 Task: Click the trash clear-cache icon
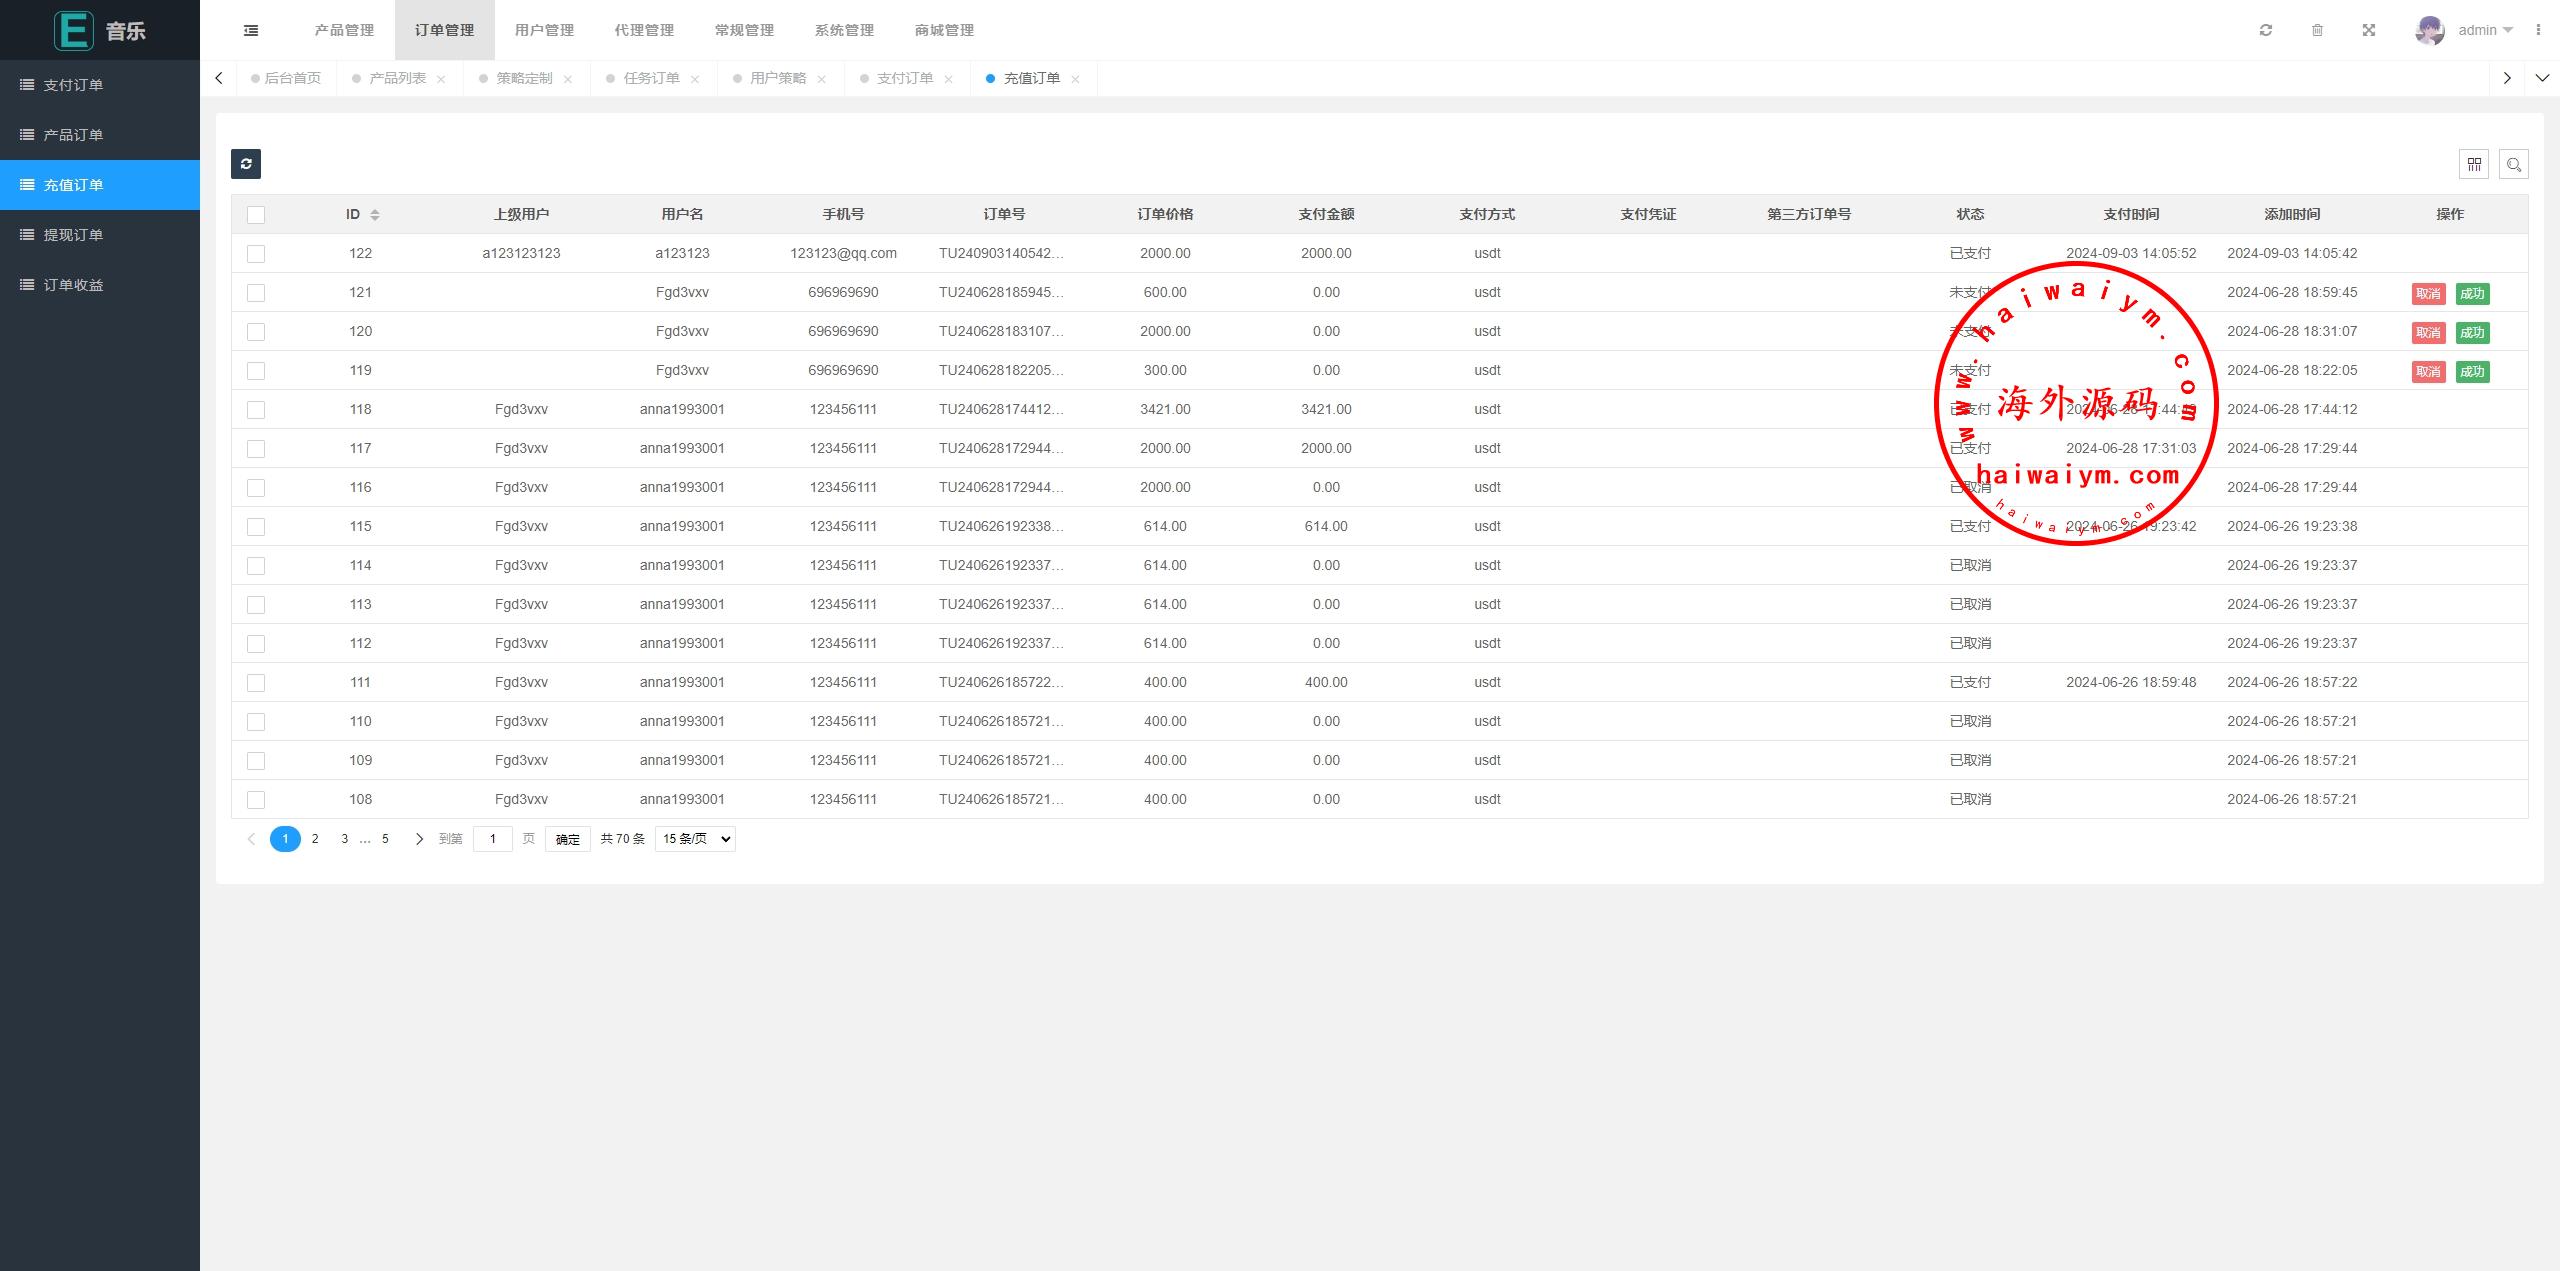pos(2317,30)
